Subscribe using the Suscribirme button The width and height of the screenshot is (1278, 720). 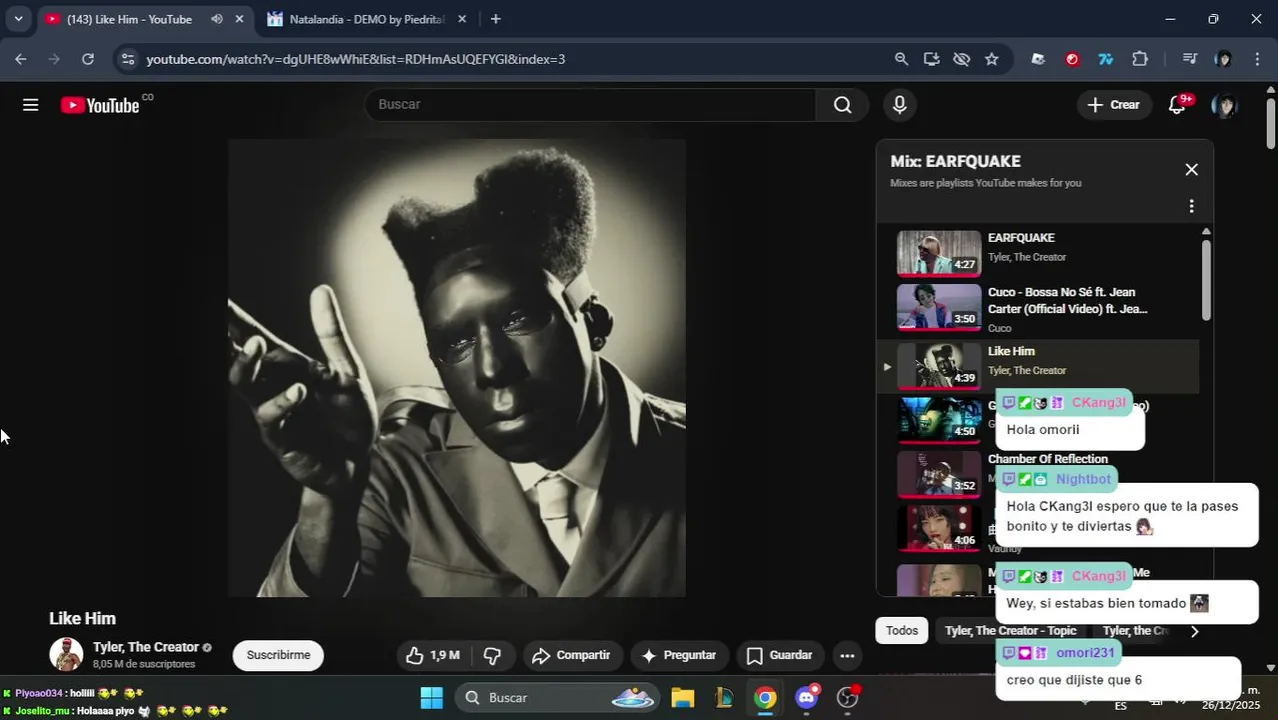pyautogui.click(x=278, y=656)
